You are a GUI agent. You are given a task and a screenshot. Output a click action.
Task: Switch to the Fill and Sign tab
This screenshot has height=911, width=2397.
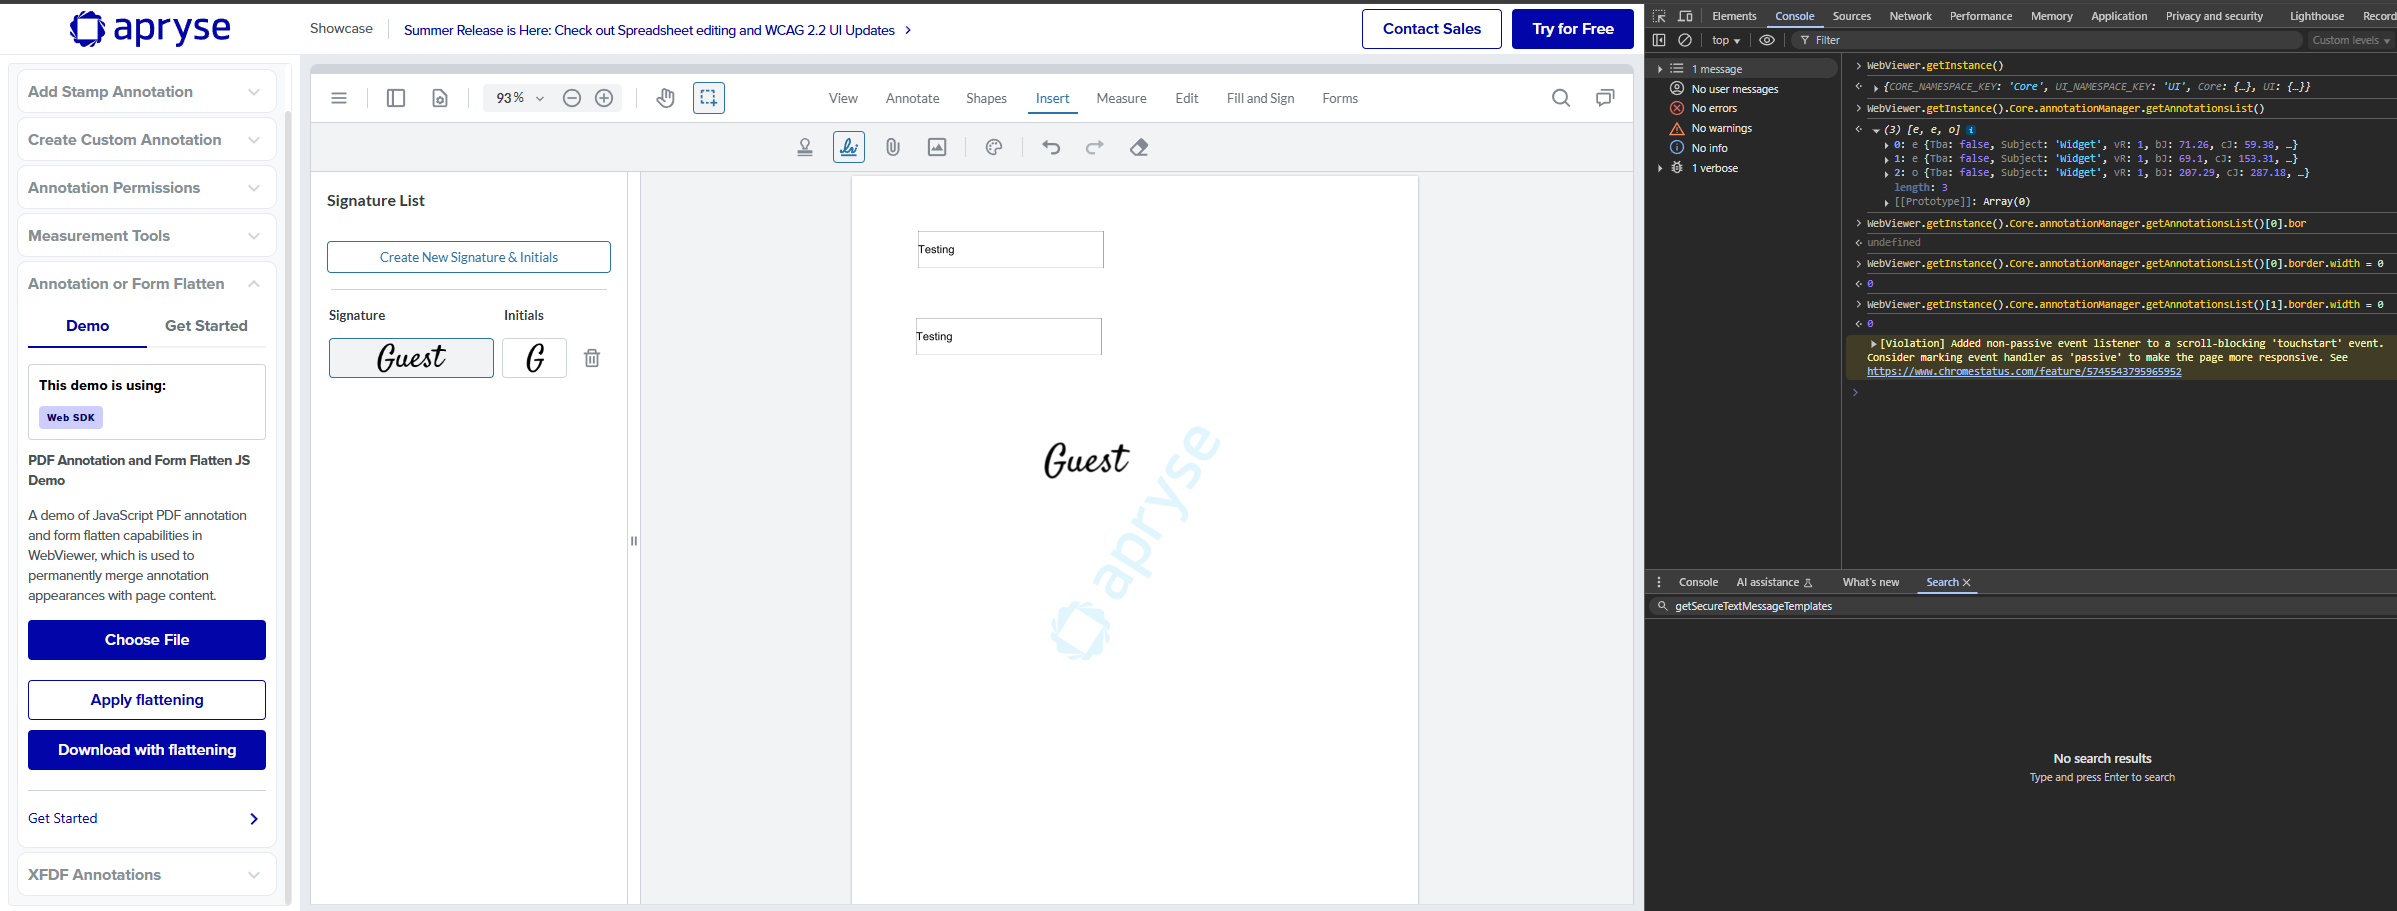[x=1260, y=98]
